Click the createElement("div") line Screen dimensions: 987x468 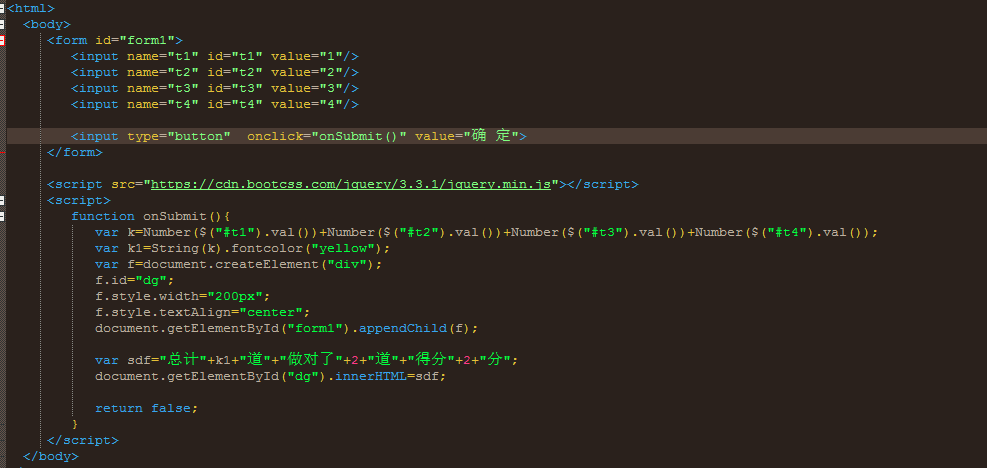point(239,265)
